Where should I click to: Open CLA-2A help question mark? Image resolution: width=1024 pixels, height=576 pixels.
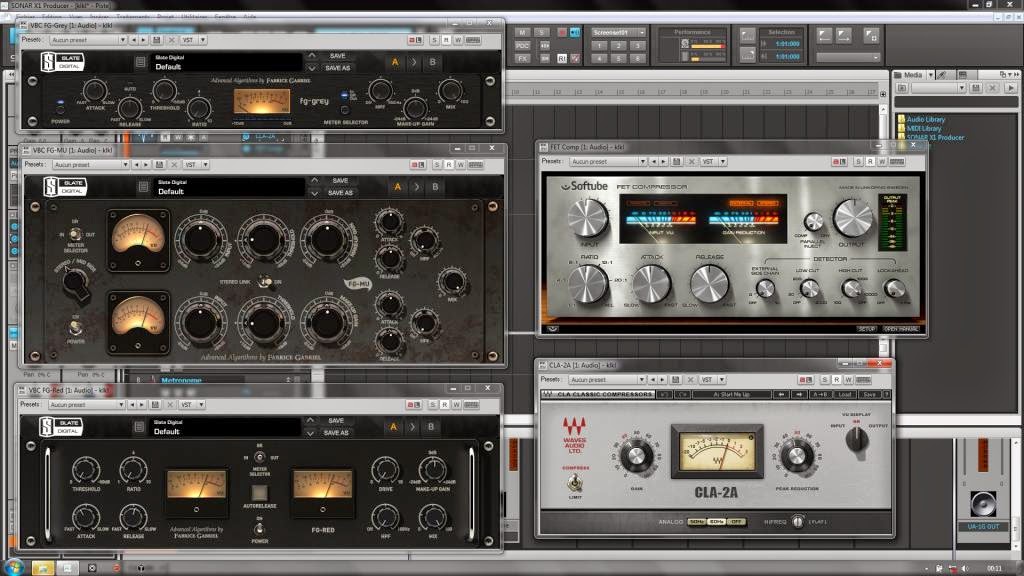pyautogui.click(x=886, y=394)
